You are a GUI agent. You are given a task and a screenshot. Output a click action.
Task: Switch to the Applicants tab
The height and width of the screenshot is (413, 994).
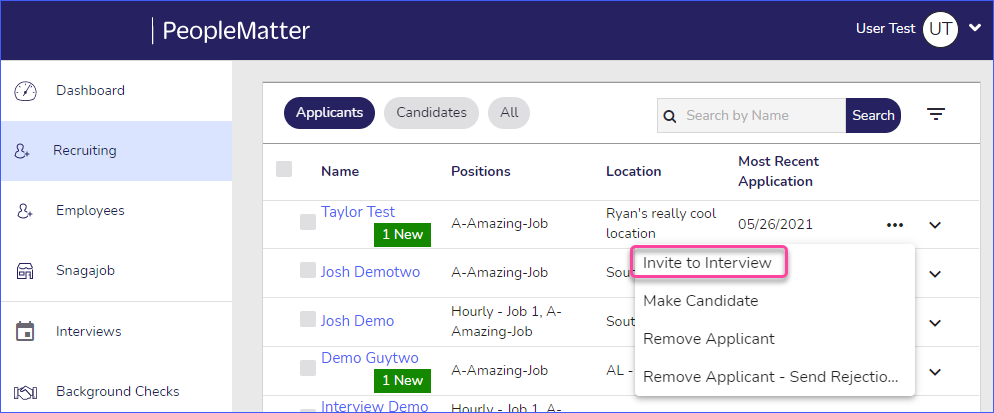(x=330, y=113)
